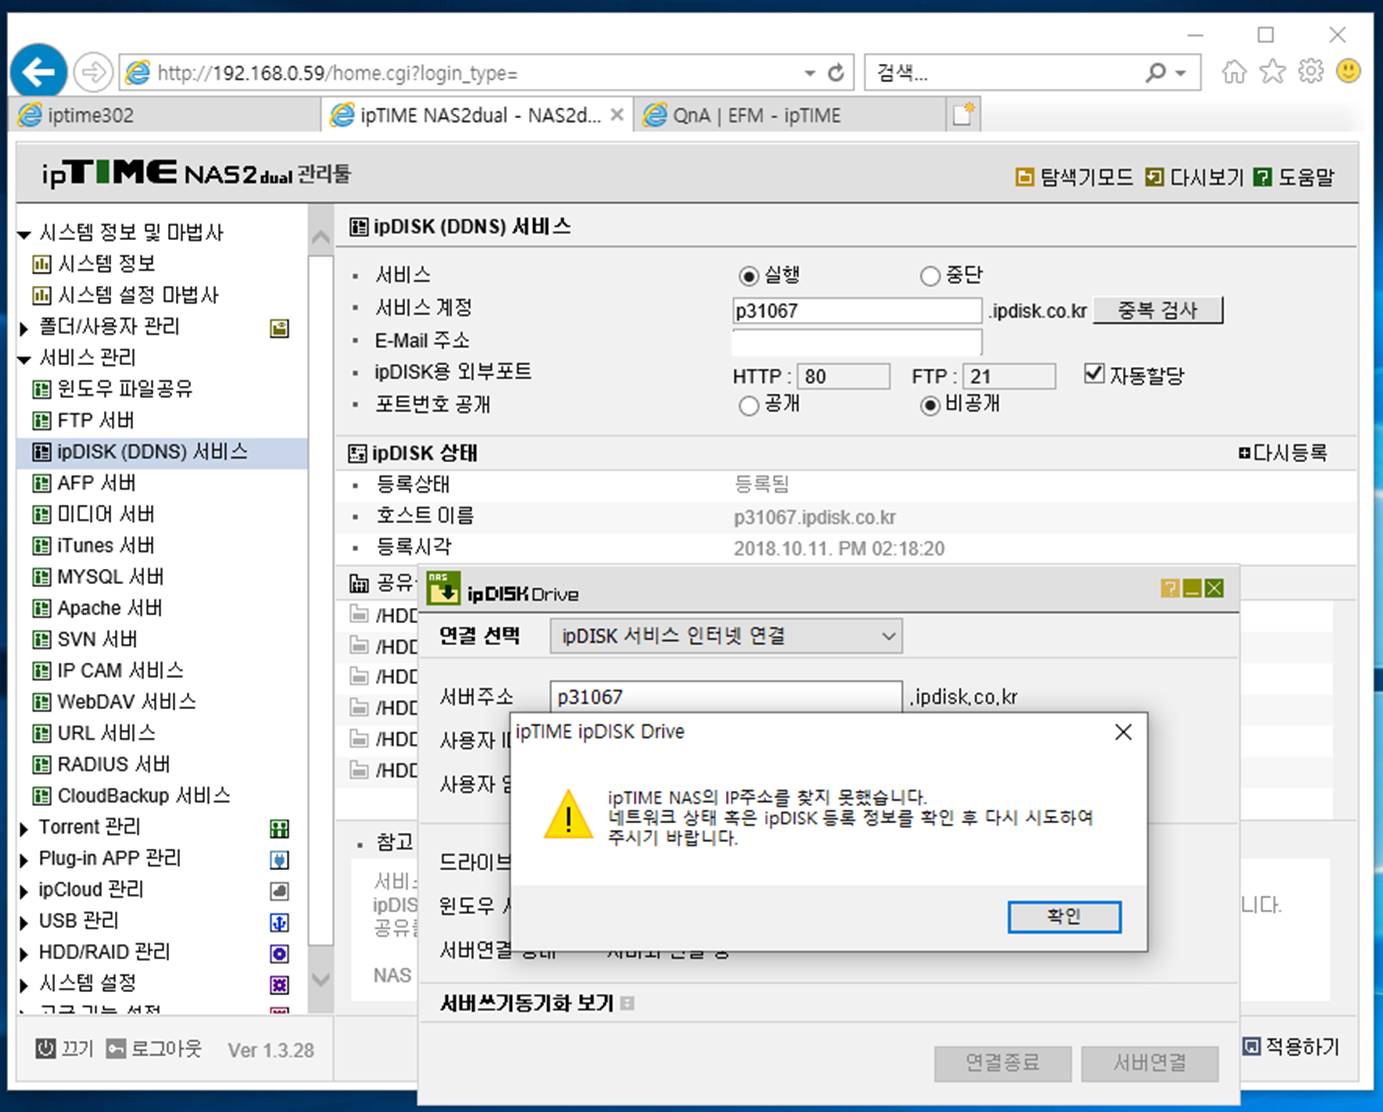Click 확인 in the warning dialog
1383x1112 pixels.
[x=1064, y=916]
